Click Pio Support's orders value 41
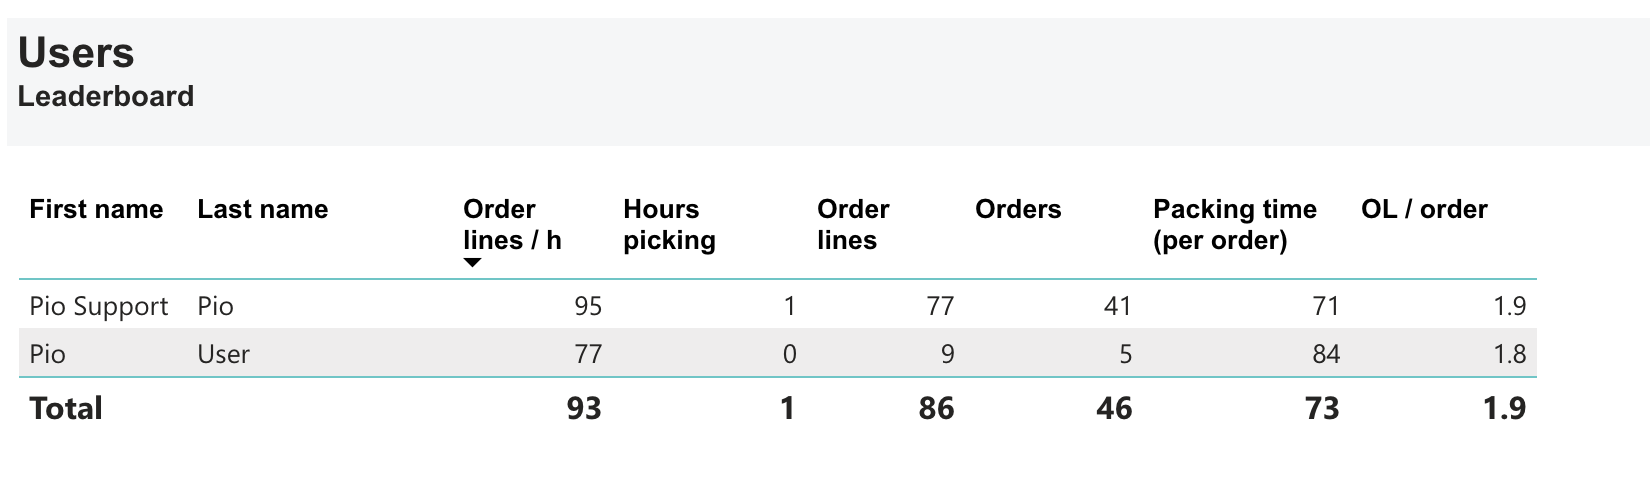Screen dimensions: 1650x500 click(1116, 306)
